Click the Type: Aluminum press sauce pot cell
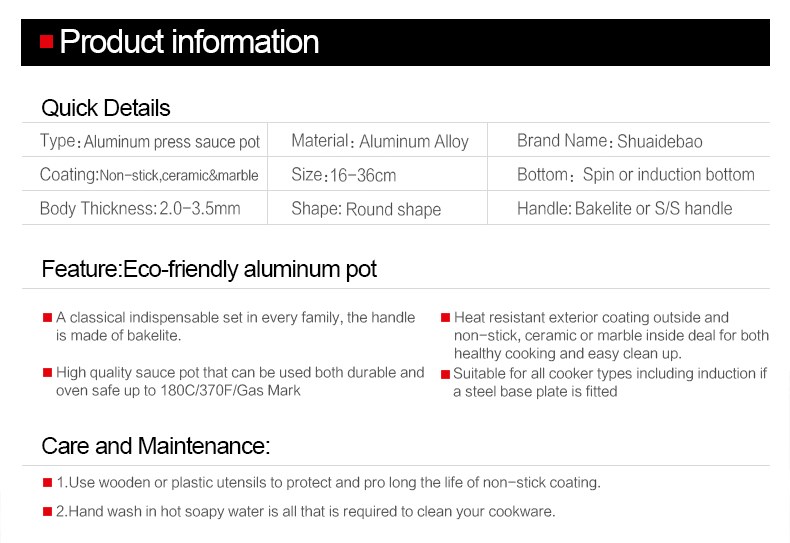The width and height of the screenshot is (790, 543). click(145, 140)
